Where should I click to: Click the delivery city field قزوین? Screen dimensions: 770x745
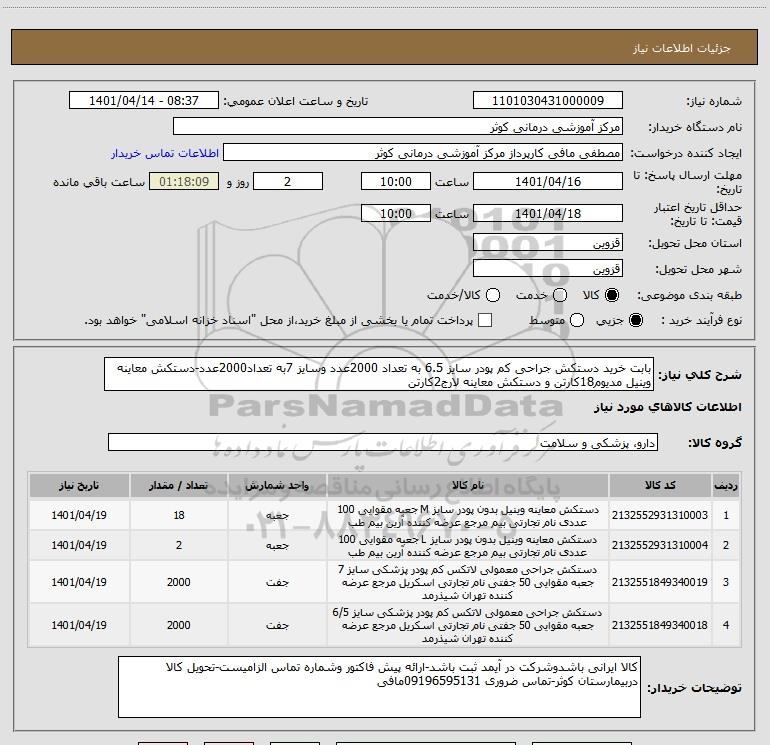coord(548,268)
